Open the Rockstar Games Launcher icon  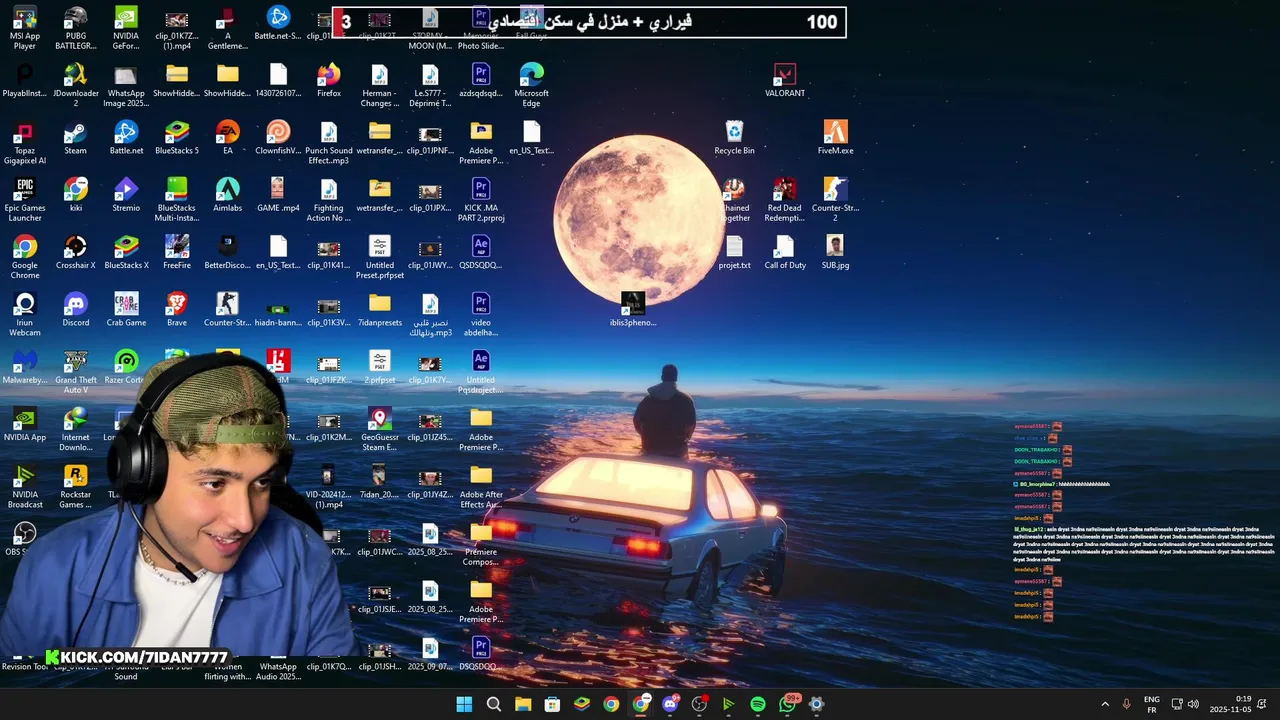point(75,487)
